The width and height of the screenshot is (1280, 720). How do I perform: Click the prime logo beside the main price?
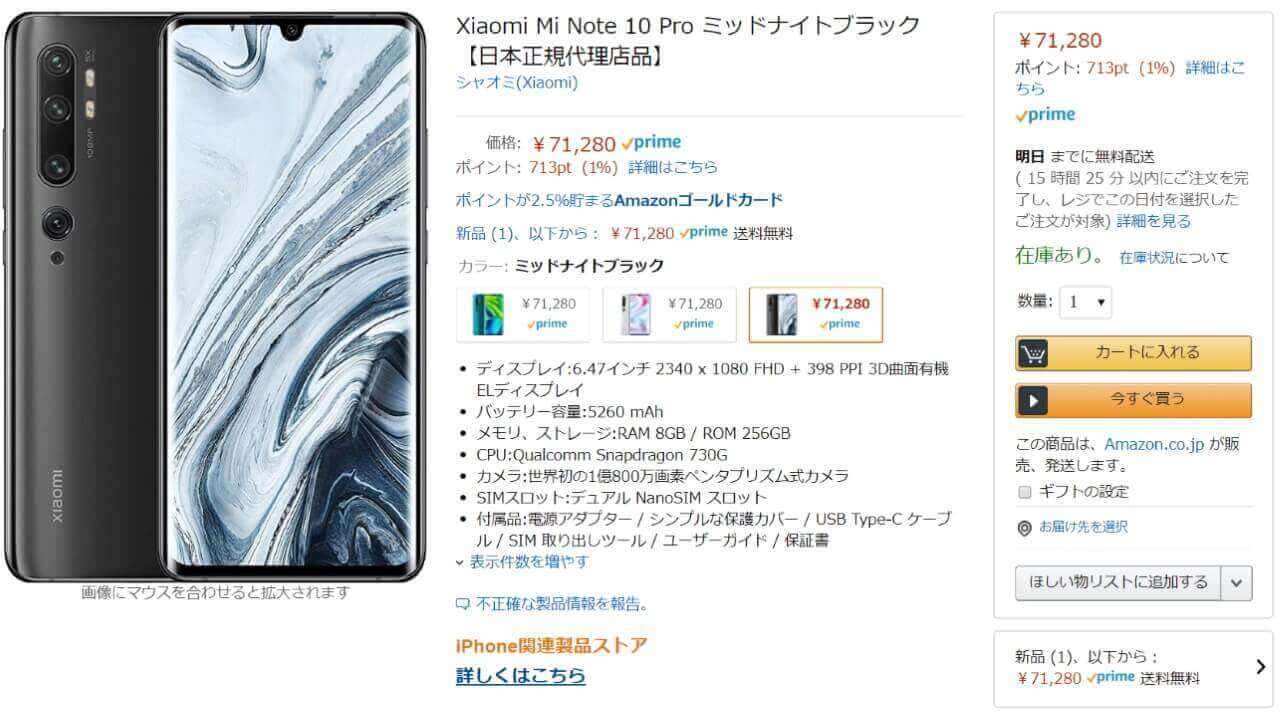(x=651, y=143)
